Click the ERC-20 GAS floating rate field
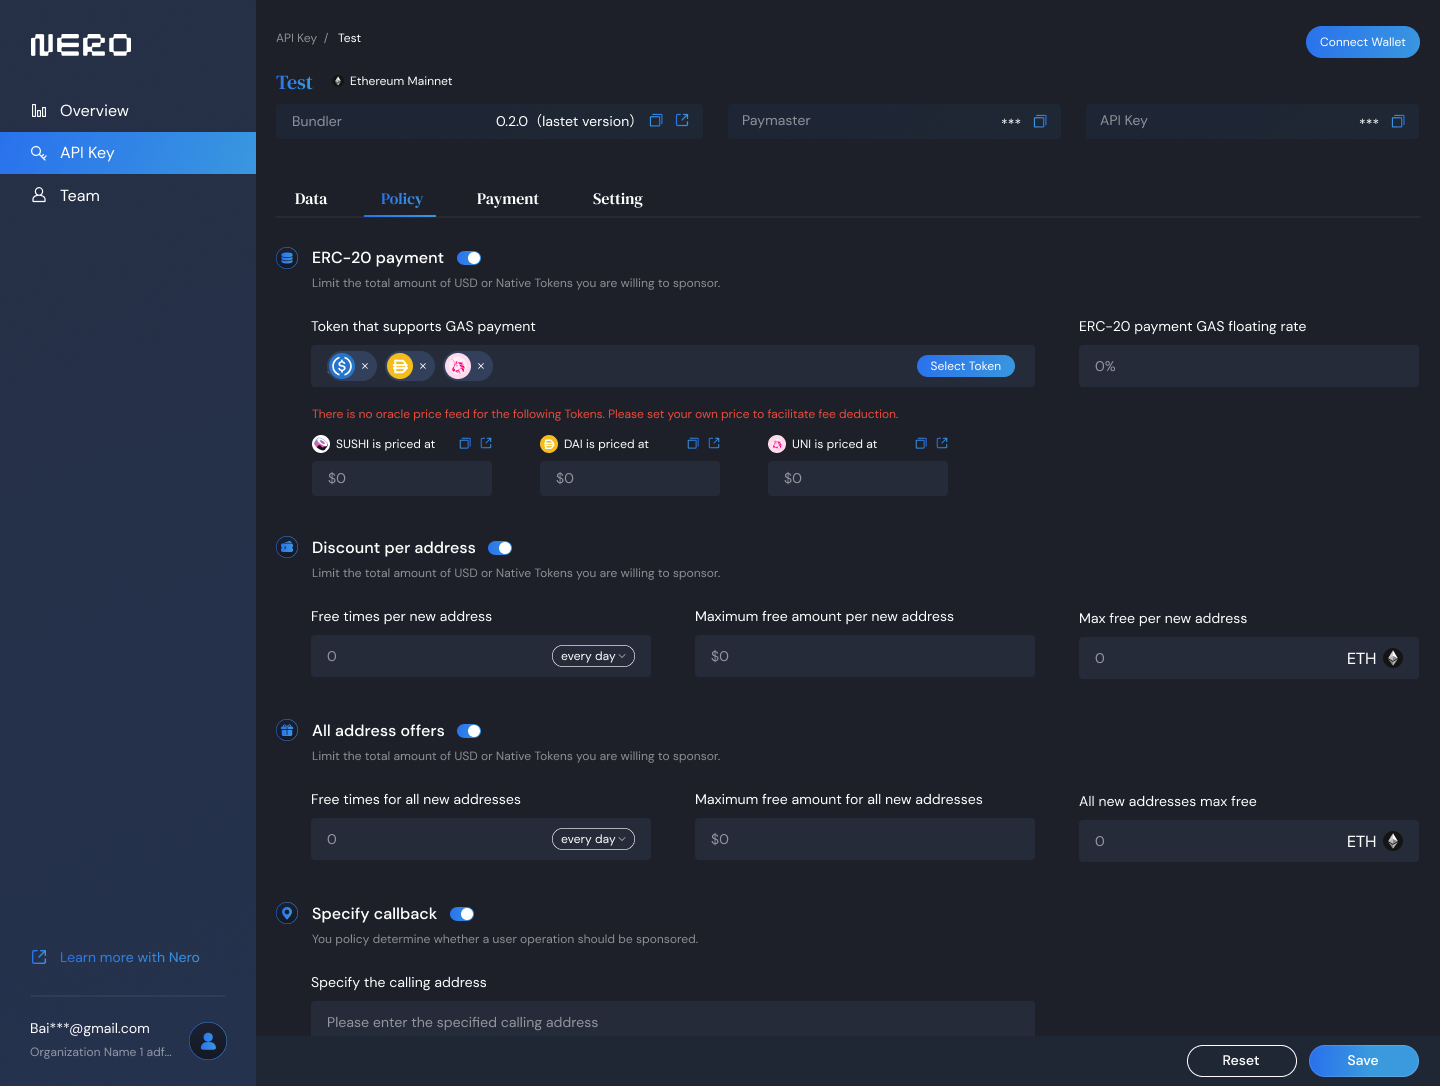This screenshot has width=1440, height=1086. coord(1249,366)
